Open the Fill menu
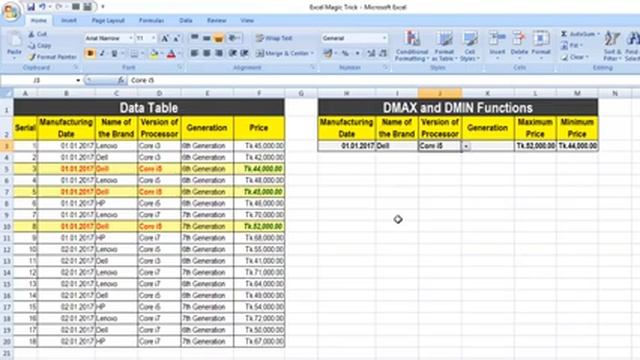This screenshot has width=640, height=360. coord(571,46)
